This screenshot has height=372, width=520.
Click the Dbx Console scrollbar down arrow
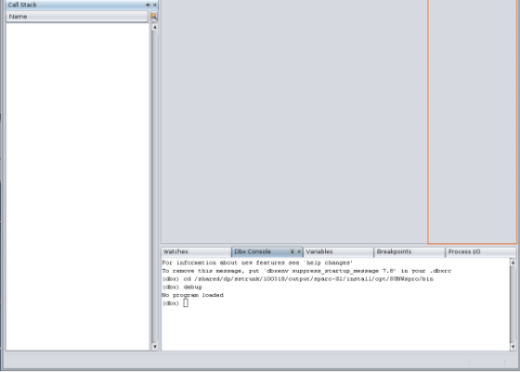tap(513, 347)
